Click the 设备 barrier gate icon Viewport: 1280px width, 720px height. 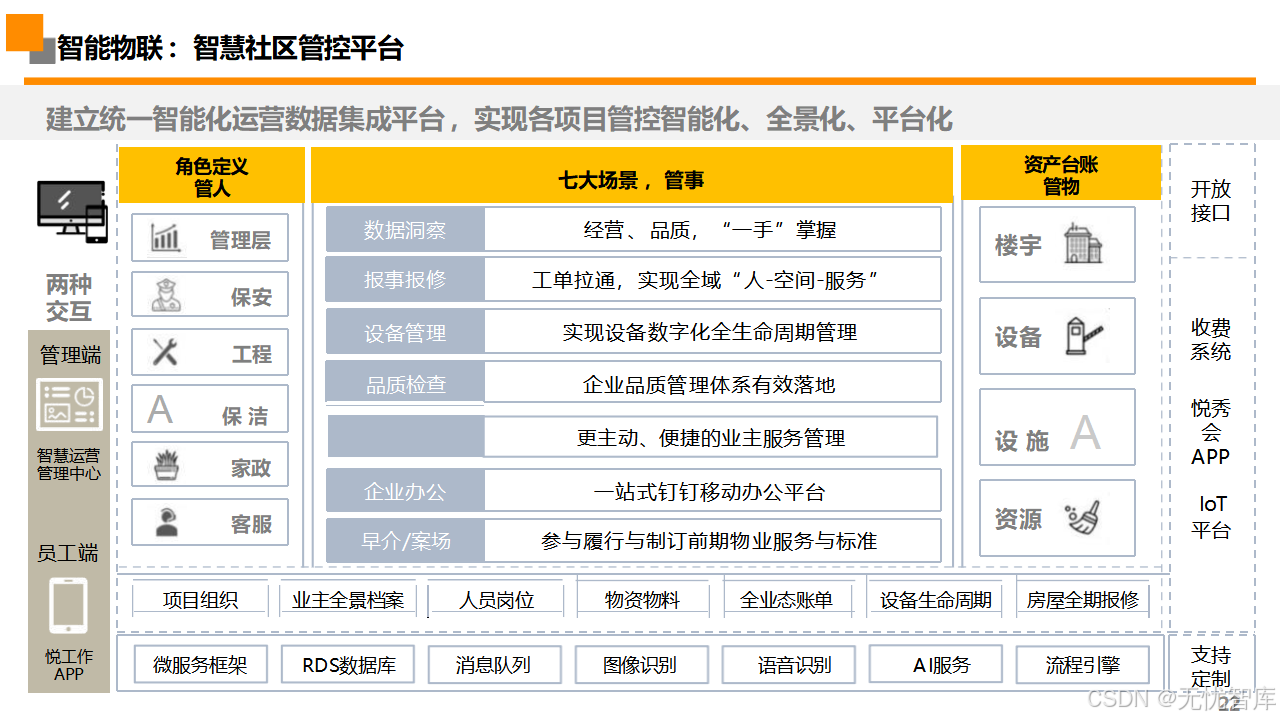point(1083,335)
